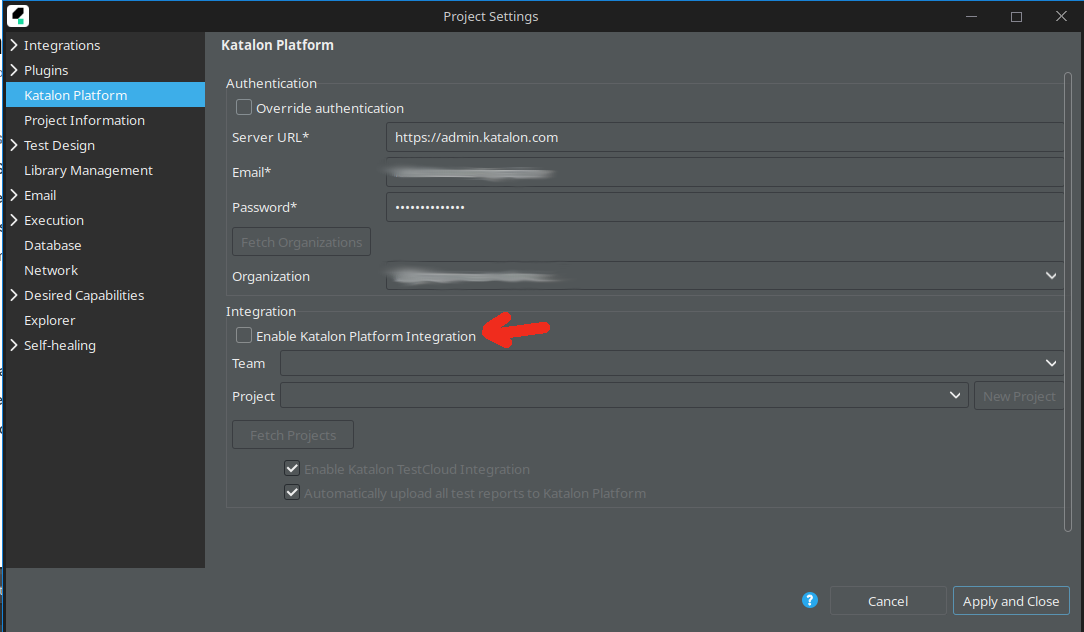The width and height of the screenshot is (1084, 632).
Task: Uncheck automatic upload of test reports
Action: tap(292, 492)
